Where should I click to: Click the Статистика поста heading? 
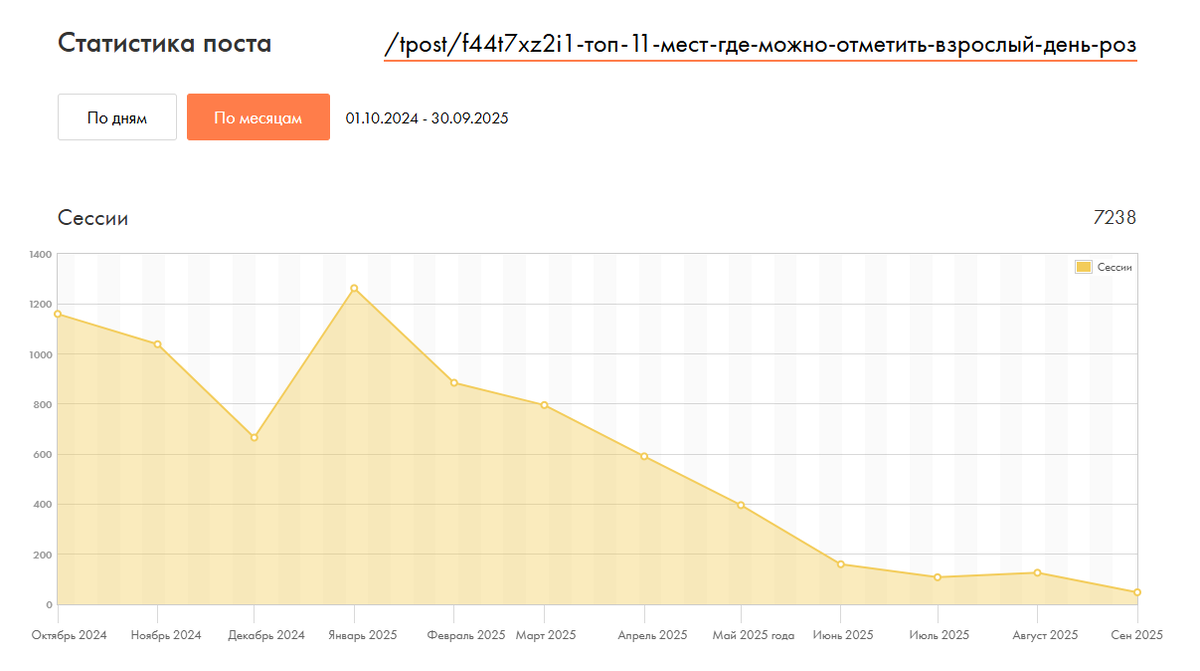click(x=165, y=44)
